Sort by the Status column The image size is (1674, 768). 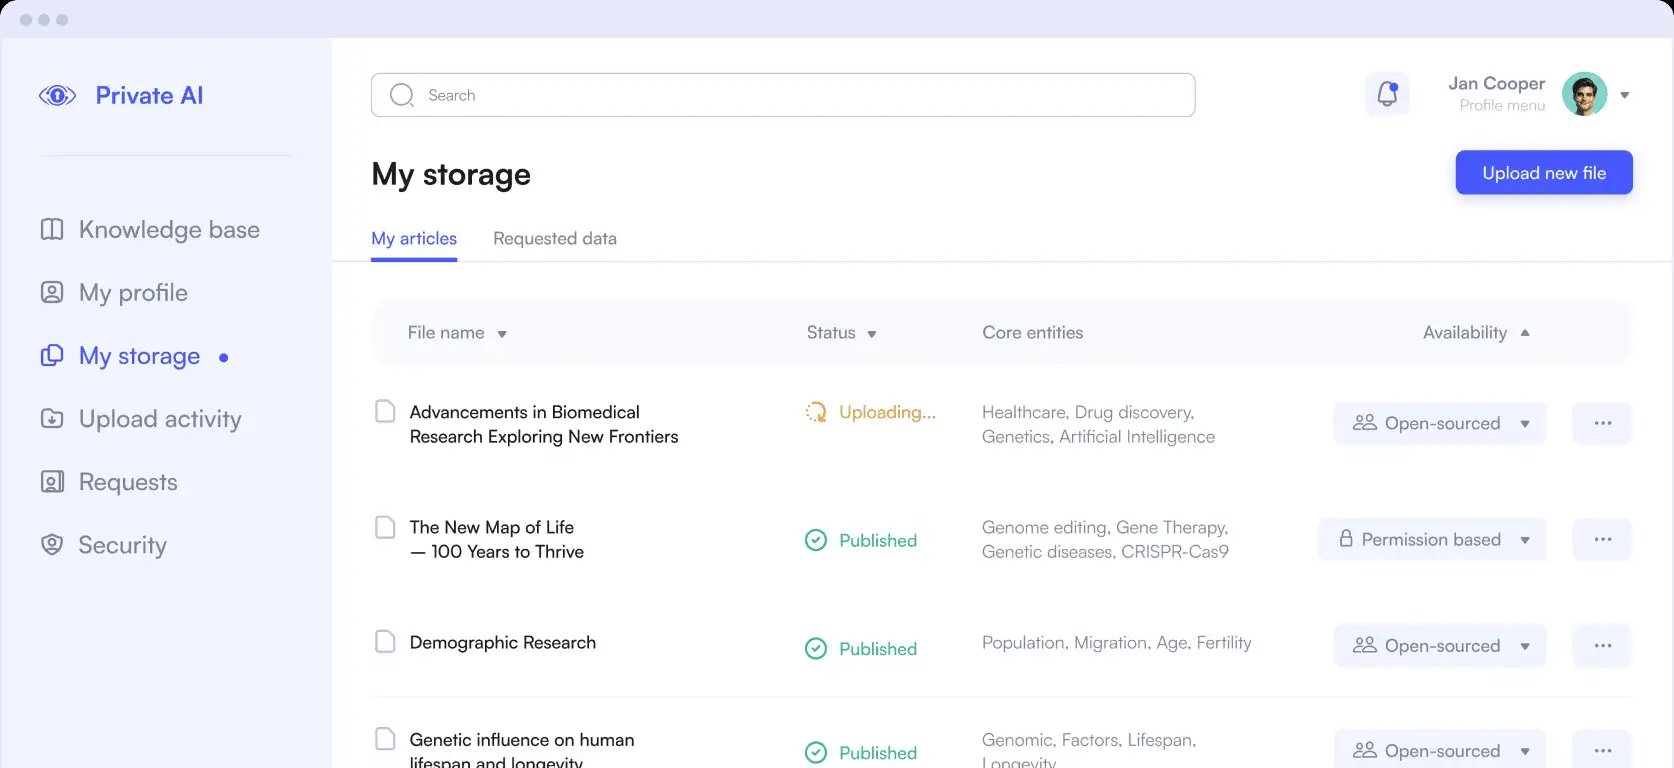tap(841, 333)
